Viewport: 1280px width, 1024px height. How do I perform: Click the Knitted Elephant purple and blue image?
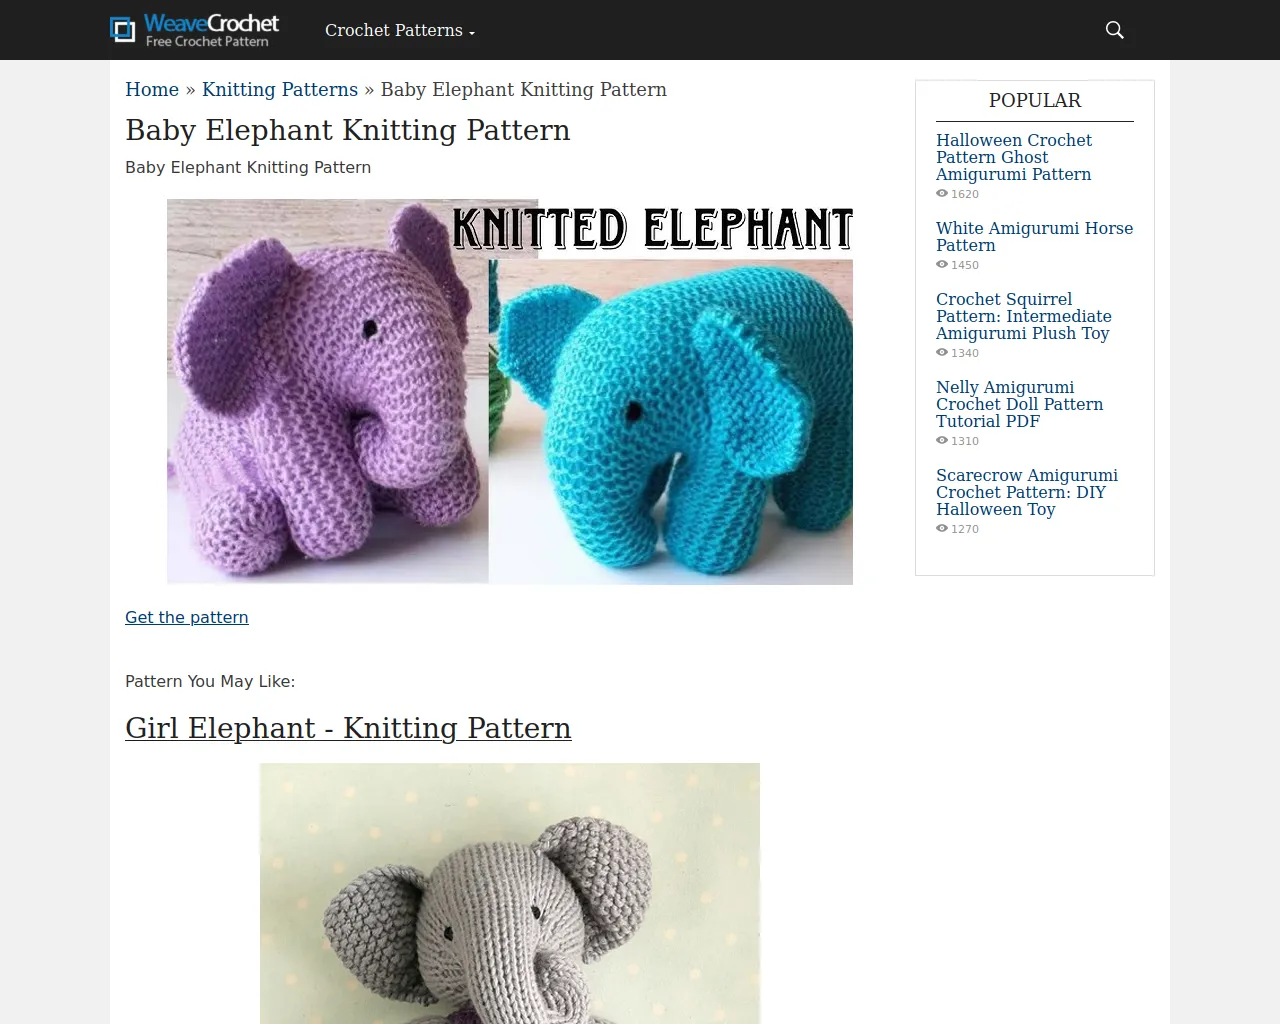(x=510, y=392)
